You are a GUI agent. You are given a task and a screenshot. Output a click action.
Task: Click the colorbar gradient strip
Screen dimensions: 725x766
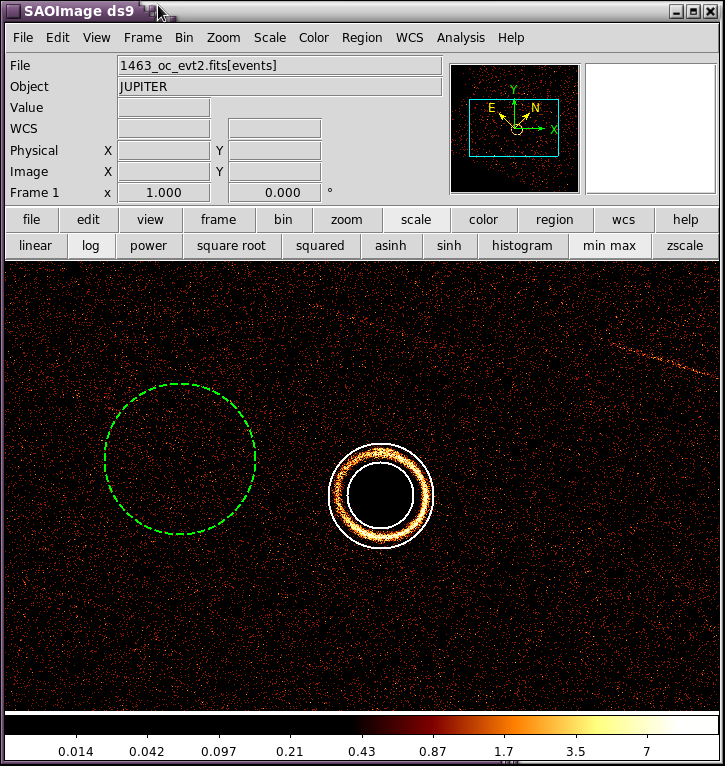pos(361,724)
